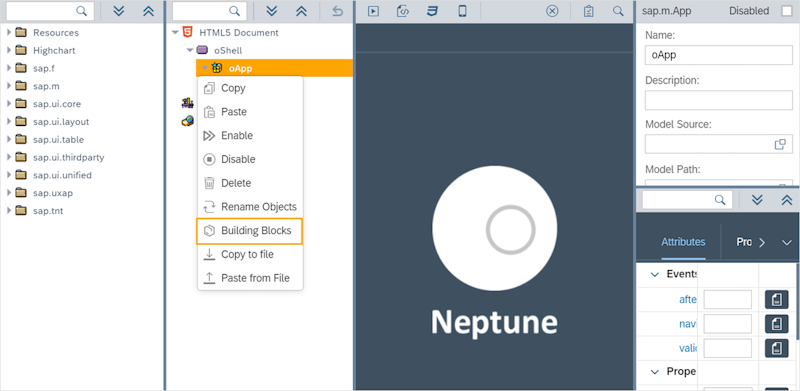Switch to the truncated 'Pro' tab

[744, 242]
